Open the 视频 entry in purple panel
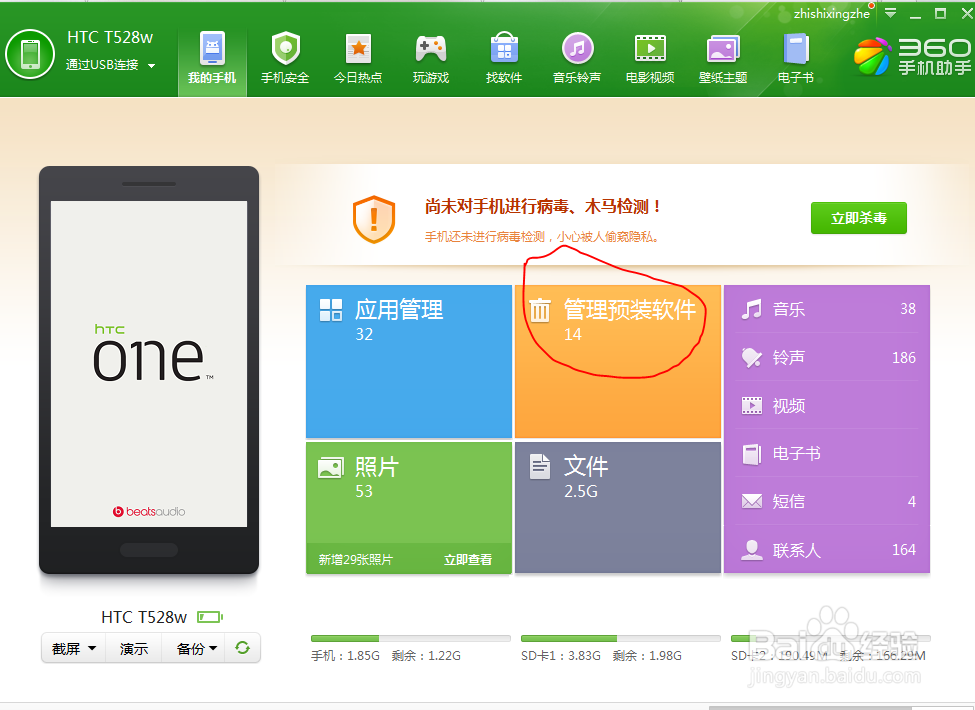The width and height of the screenshot is (975, 710). pyautogui.click(x=827, y=405)
